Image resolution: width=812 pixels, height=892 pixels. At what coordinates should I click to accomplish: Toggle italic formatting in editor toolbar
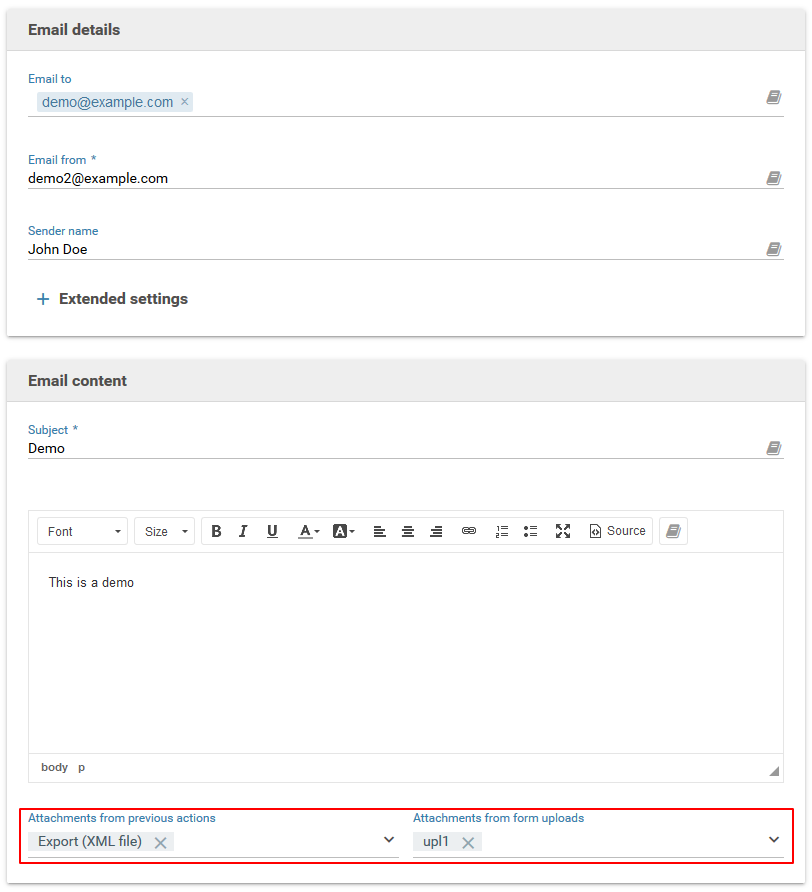click(x=243, y=531)
